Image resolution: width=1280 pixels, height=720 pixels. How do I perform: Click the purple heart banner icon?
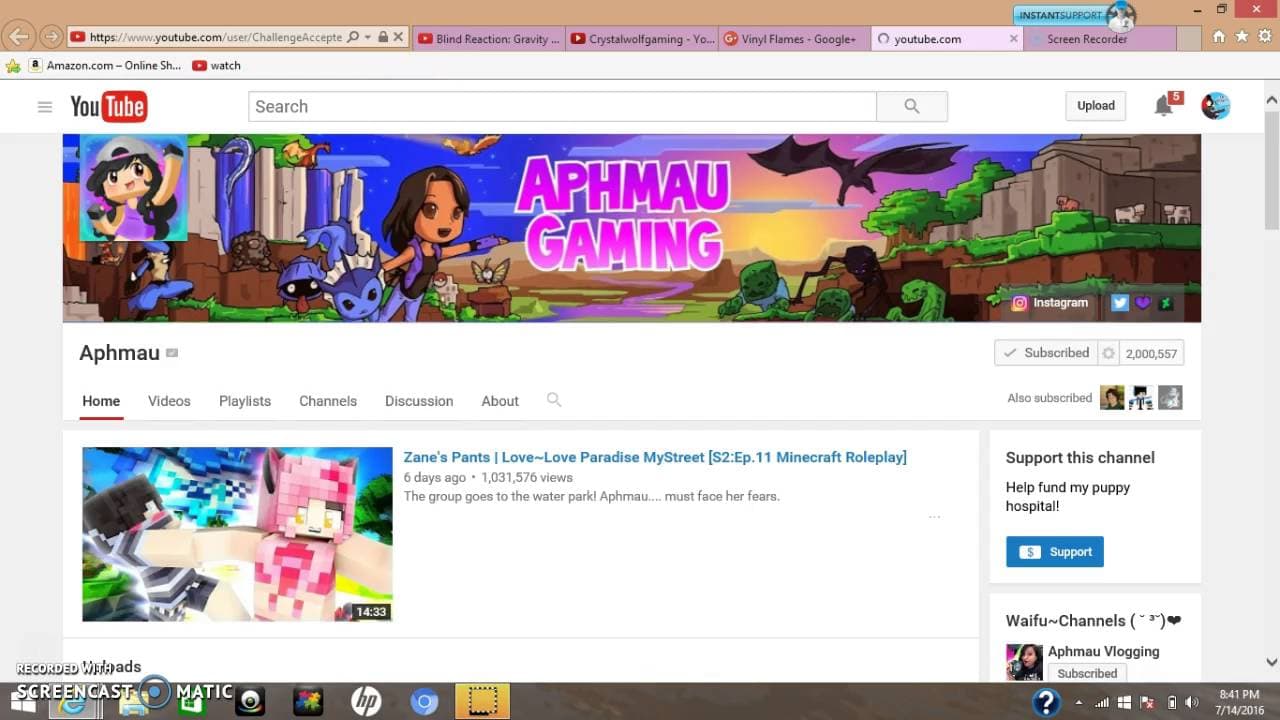1143,303
